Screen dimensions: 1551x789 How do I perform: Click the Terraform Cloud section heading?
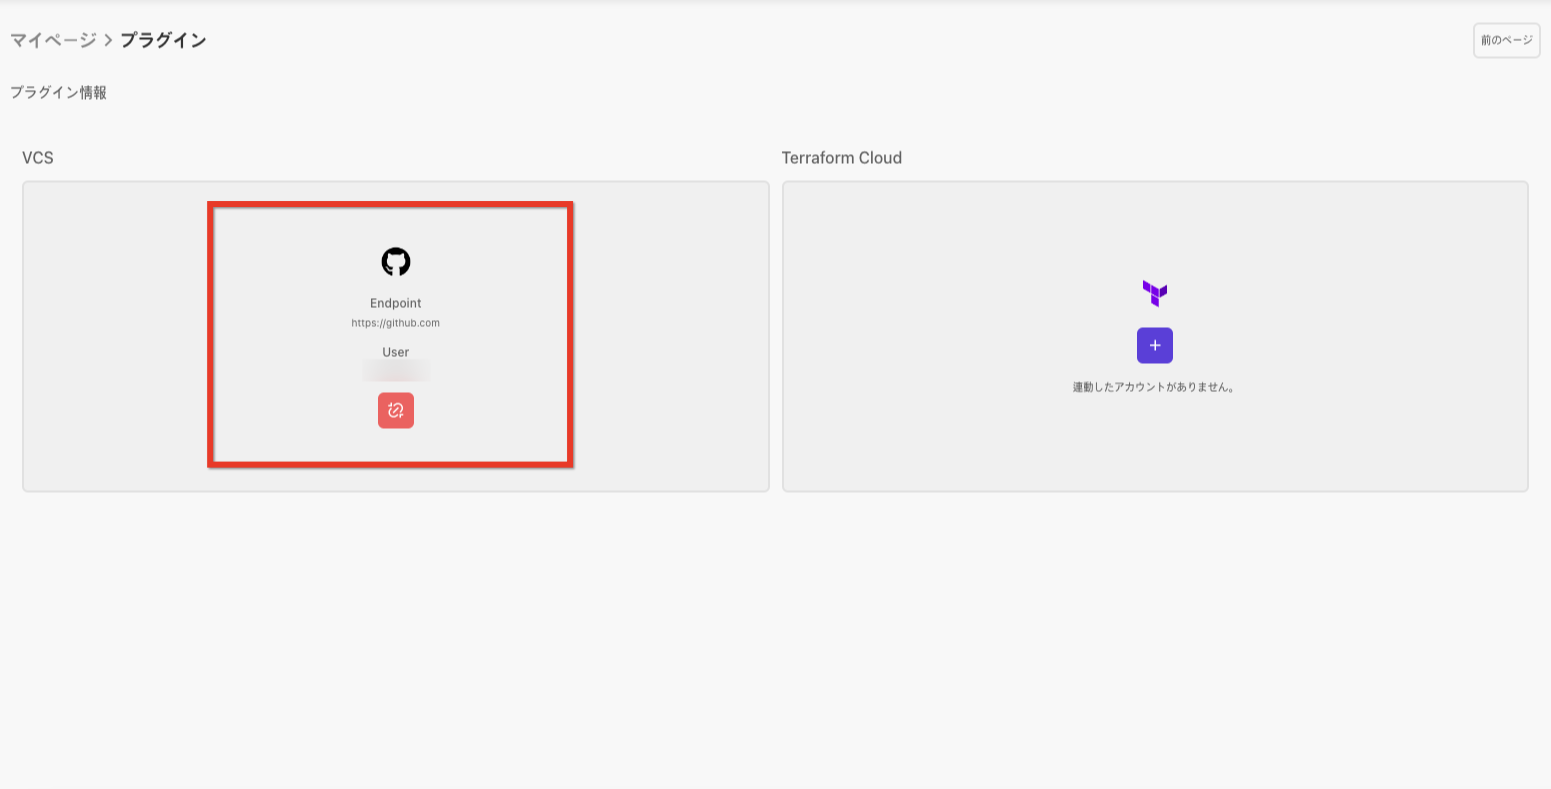[842, 158]
